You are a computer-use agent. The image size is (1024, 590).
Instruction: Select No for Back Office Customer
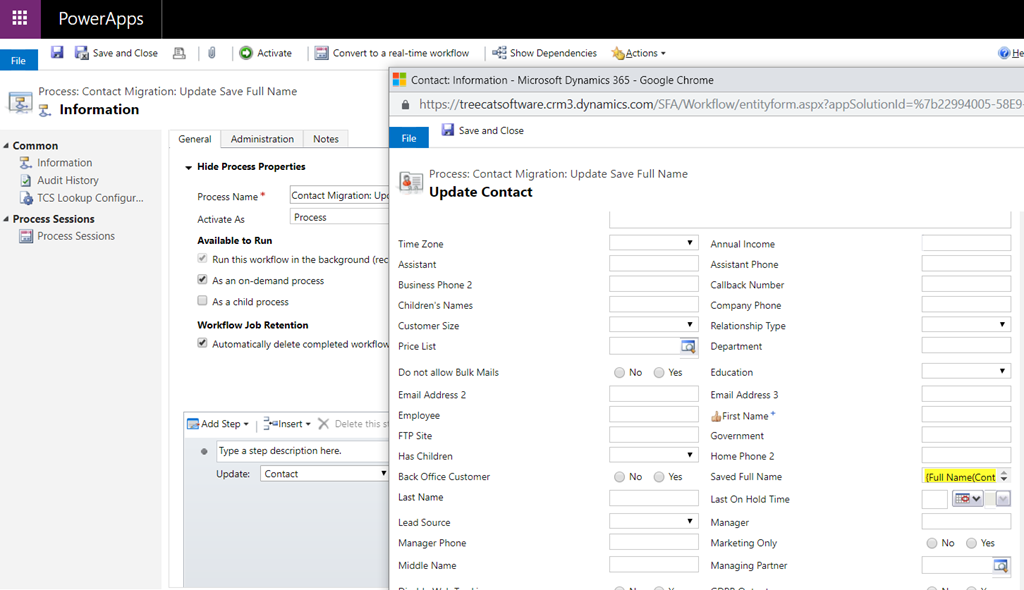(x=619, y=477)
